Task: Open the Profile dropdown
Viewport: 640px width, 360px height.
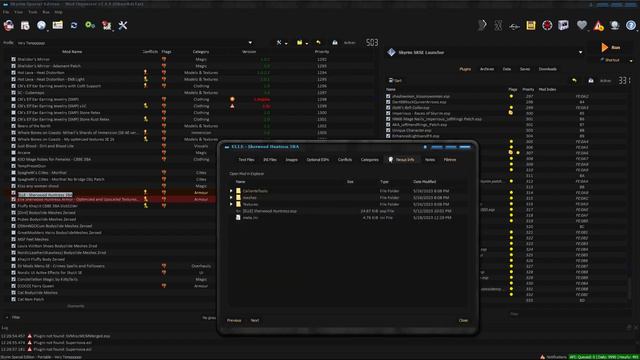Action: pyautogui.click(x=135, y=43)
